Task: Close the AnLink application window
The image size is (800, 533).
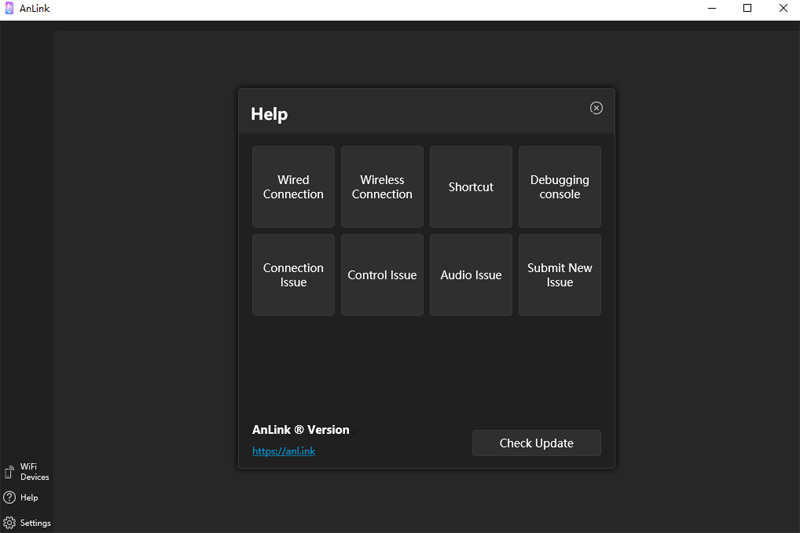Action: (782, 9)
